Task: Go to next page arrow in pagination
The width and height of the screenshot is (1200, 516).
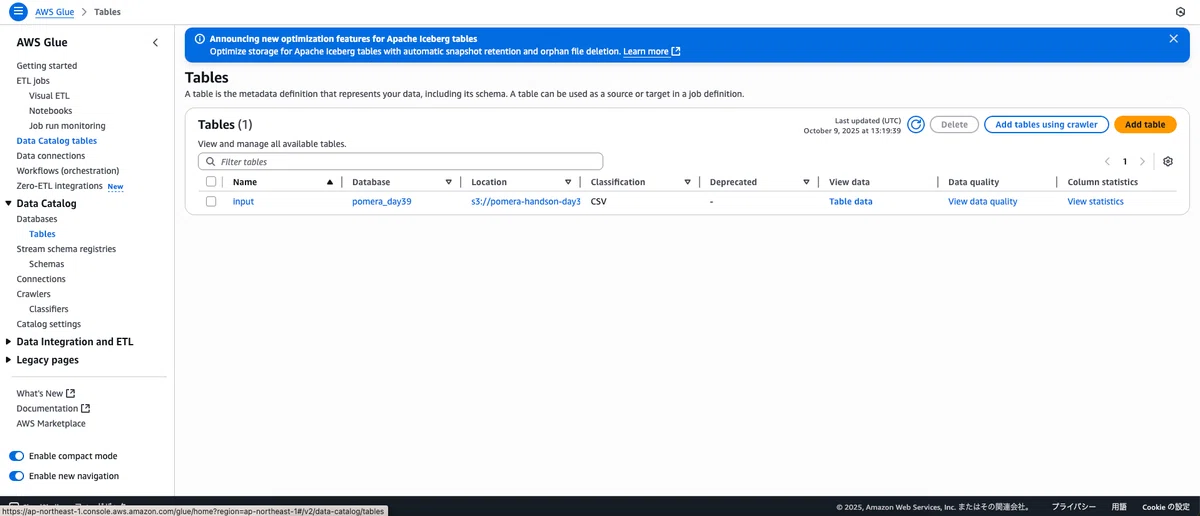Action: tap(1142, 161)
